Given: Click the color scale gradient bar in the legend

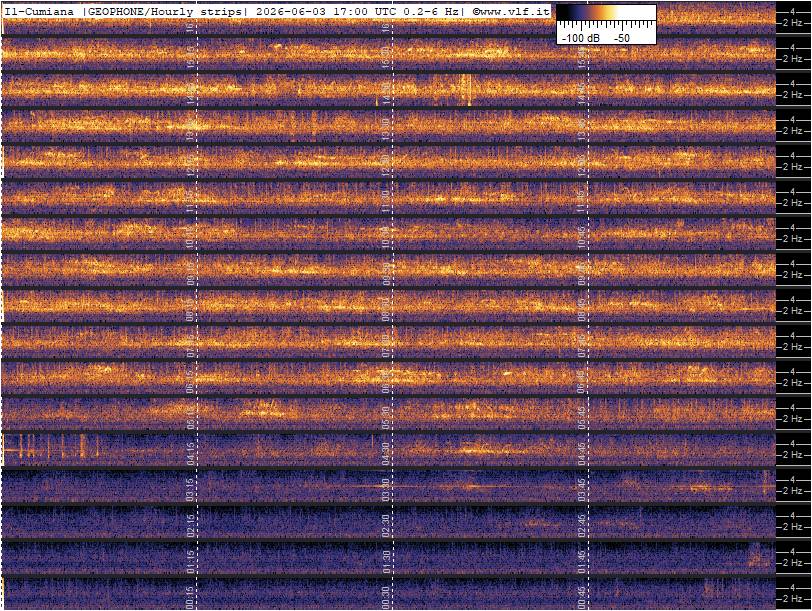Looking at the screenshot, I should 606,13.
